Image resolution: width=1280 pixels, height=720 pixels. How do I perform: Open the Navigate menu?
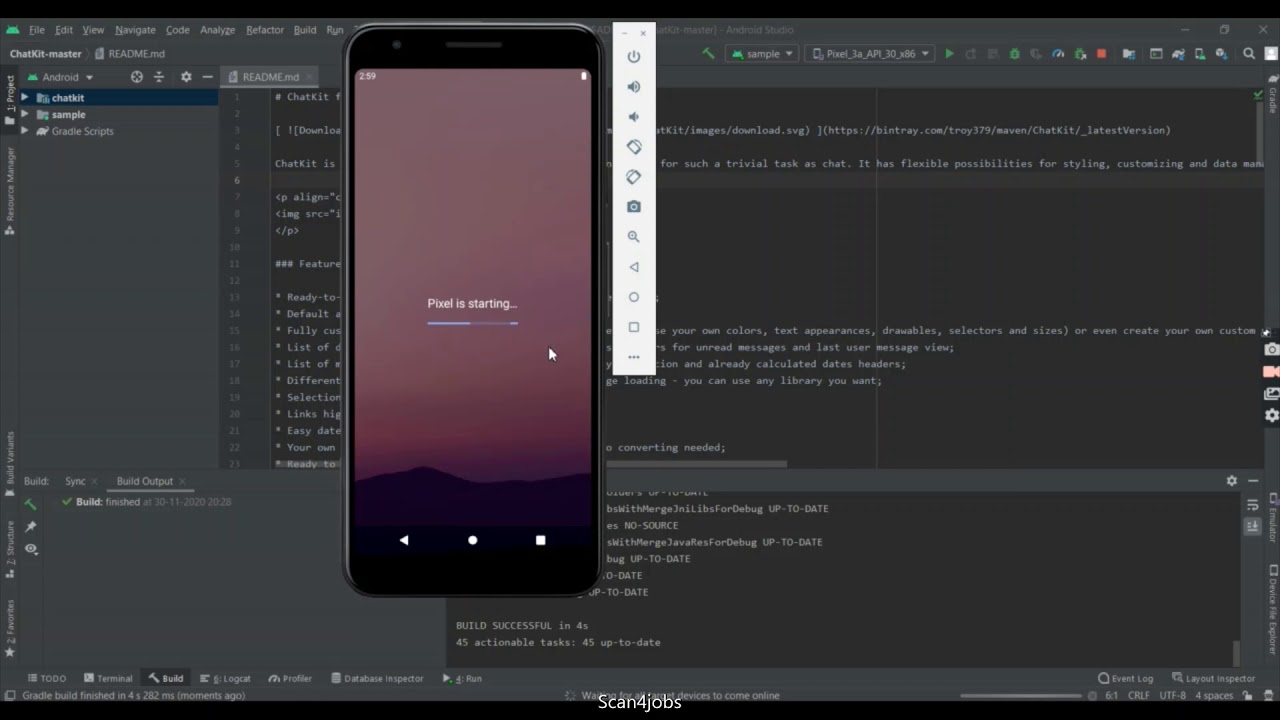point(135,30)
